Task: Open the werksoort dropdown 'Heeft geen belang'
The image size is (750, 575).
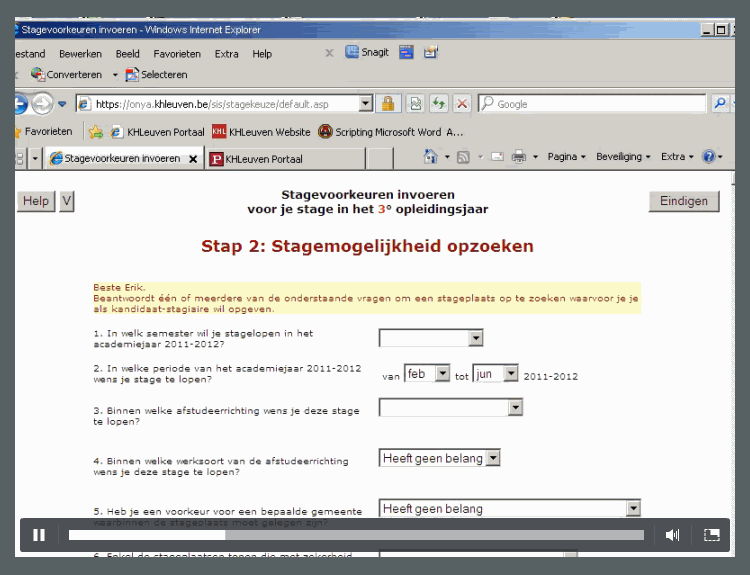Action: [x=439, y=458]
